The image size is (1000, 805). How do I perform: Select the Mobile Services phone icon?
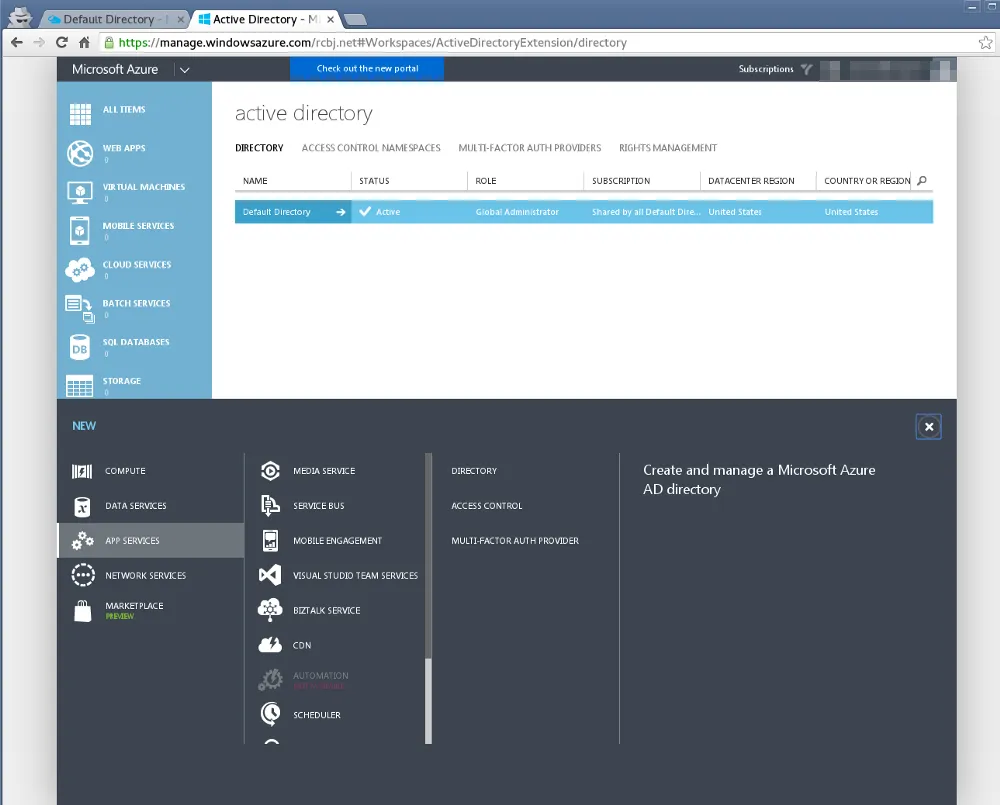(x=80, y=231)
